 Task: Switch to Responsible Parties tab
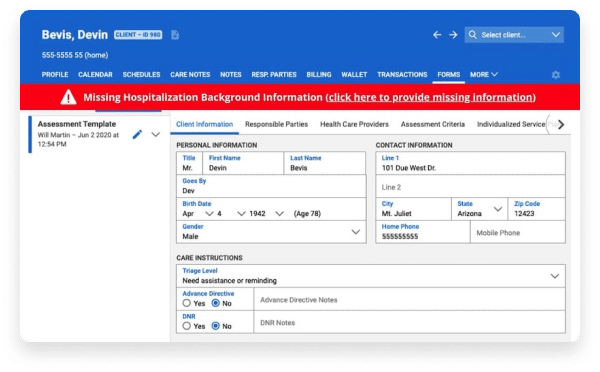point(276,124)
